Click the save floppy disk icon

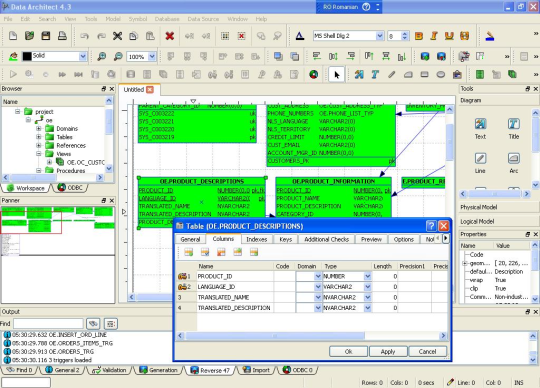(x=46, y=35)
